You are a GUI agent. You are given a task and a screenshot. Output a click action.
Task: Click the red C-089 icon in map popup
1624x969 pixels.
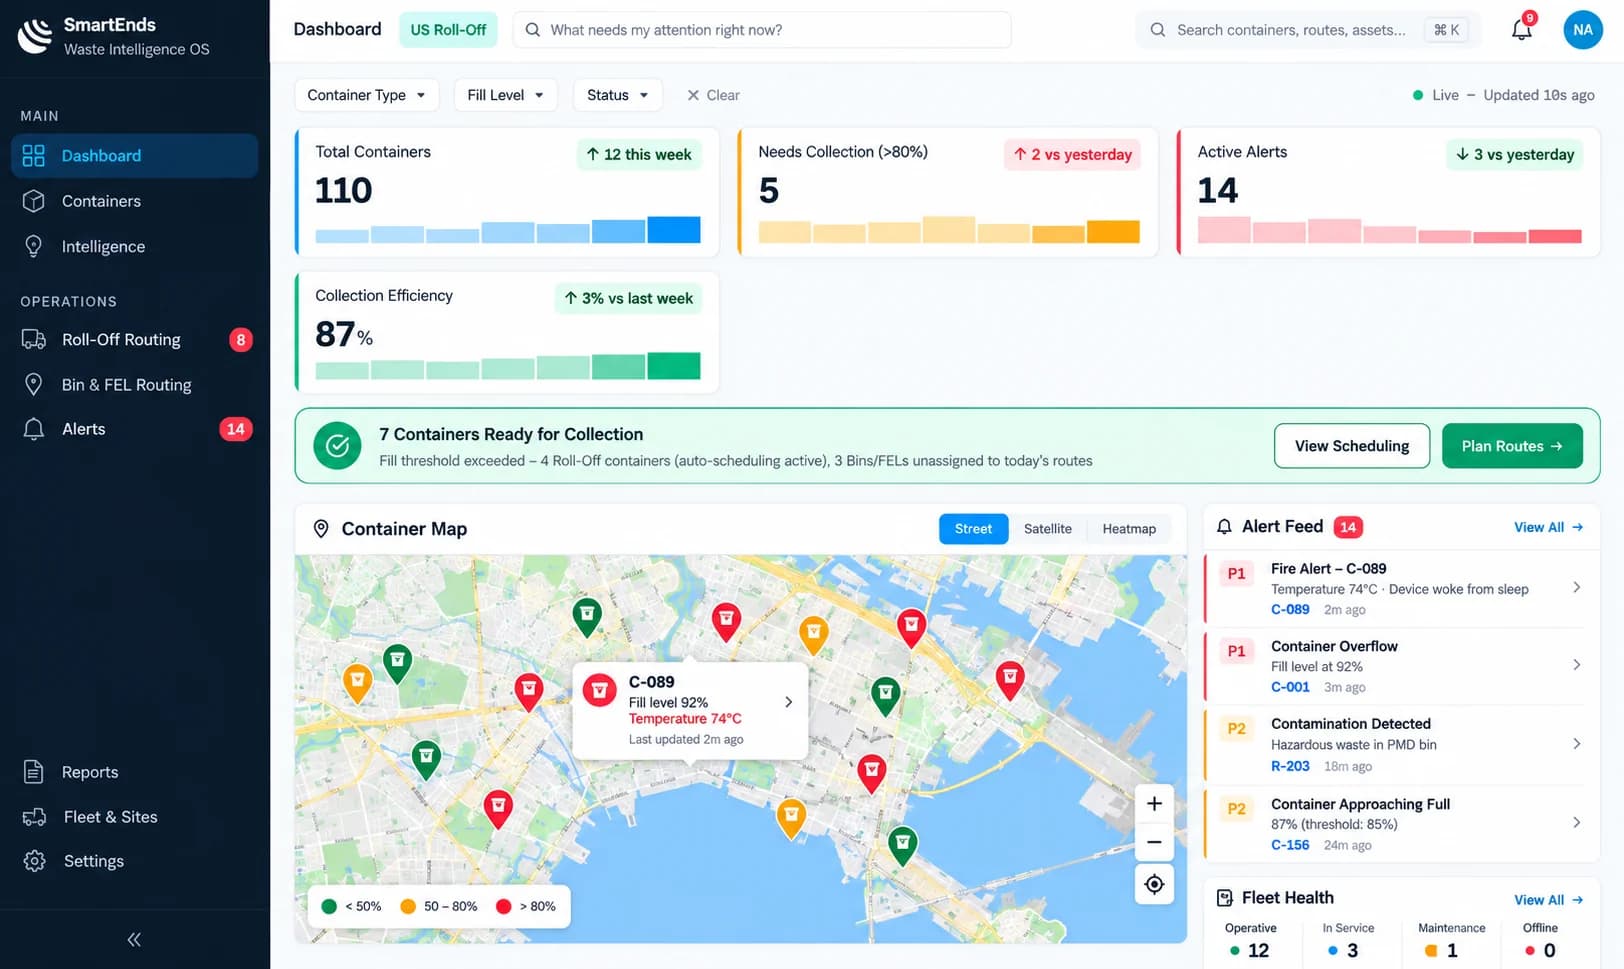(x=600, y=690)
